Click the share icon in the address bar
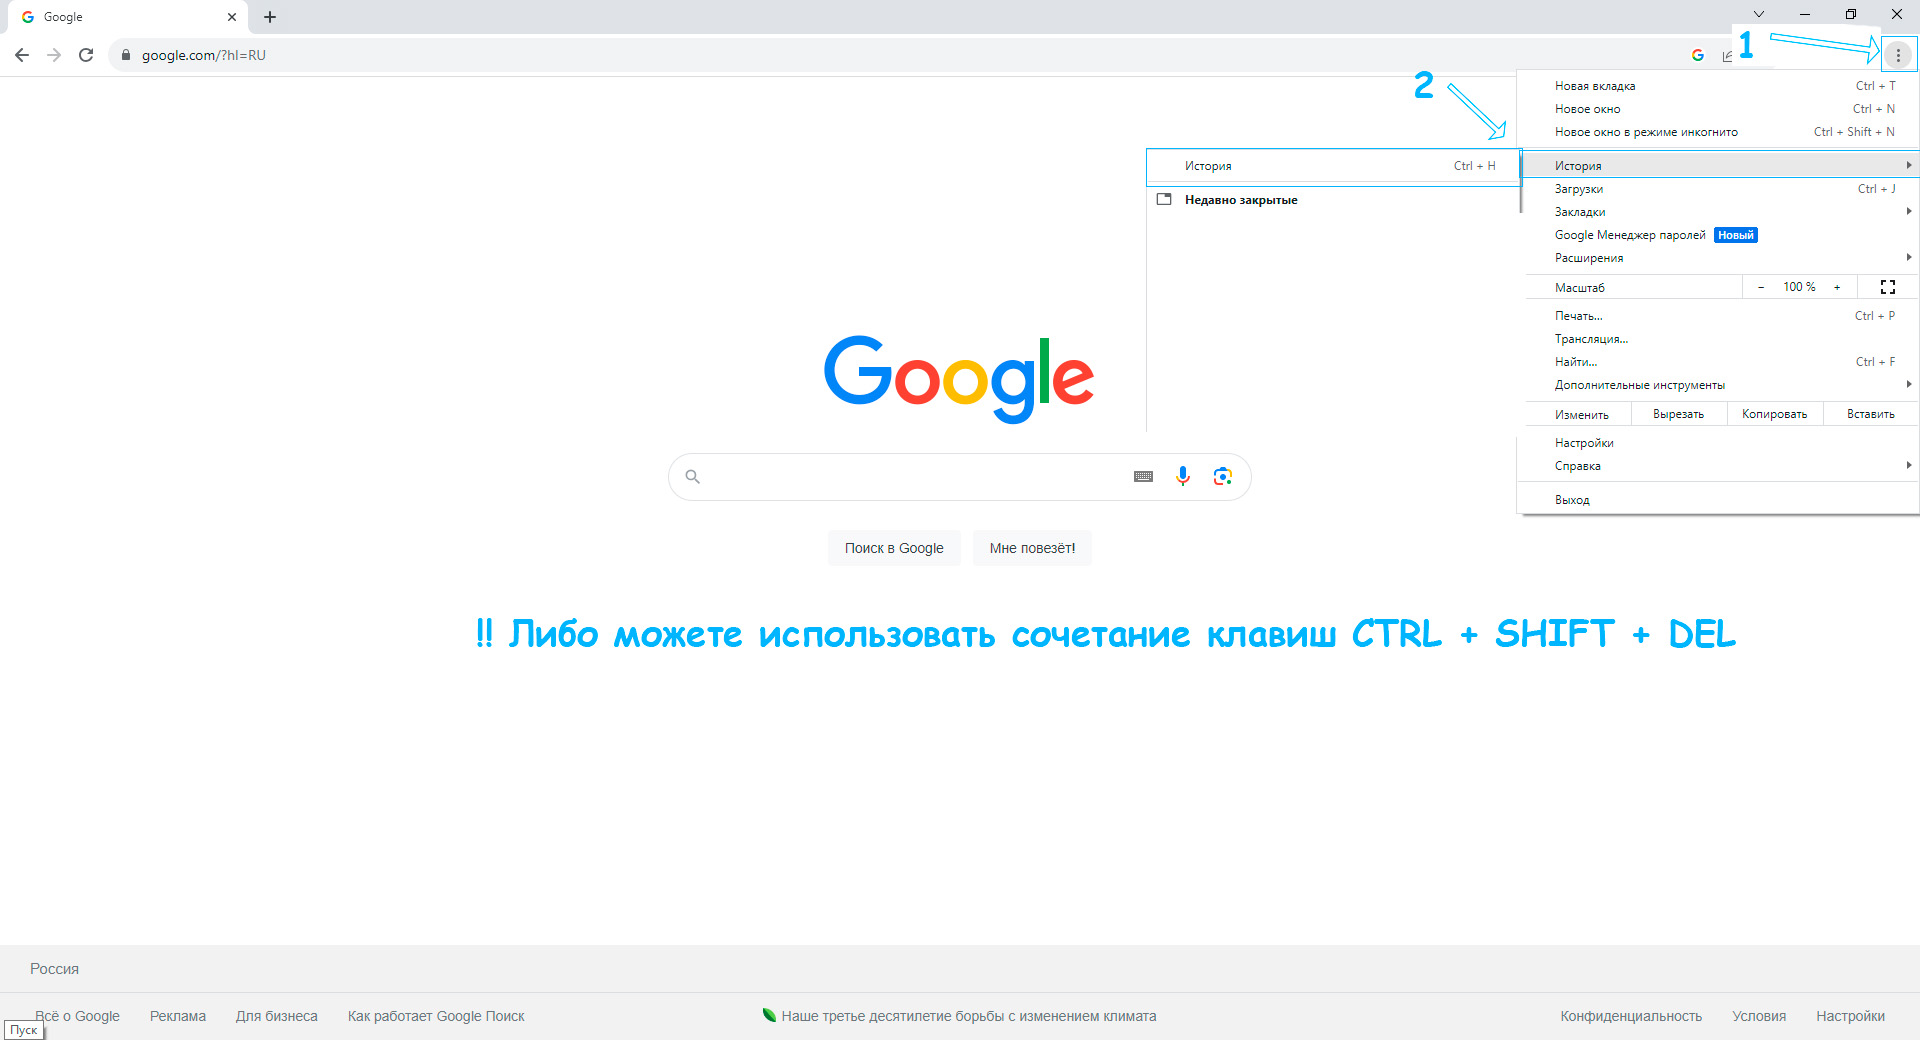Viewport: 1920px width, 1040px height. coord(1727,55)
